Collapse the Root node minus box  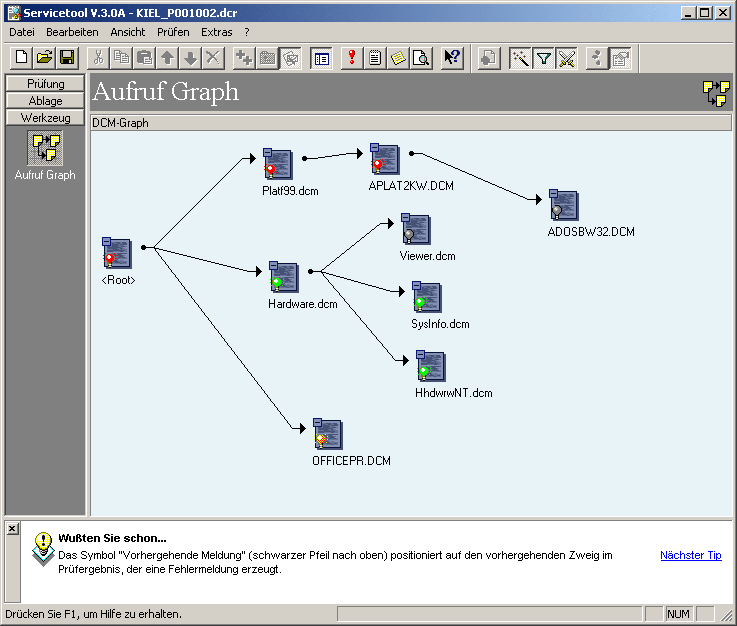pyautogui.click(x=107, y=242)
